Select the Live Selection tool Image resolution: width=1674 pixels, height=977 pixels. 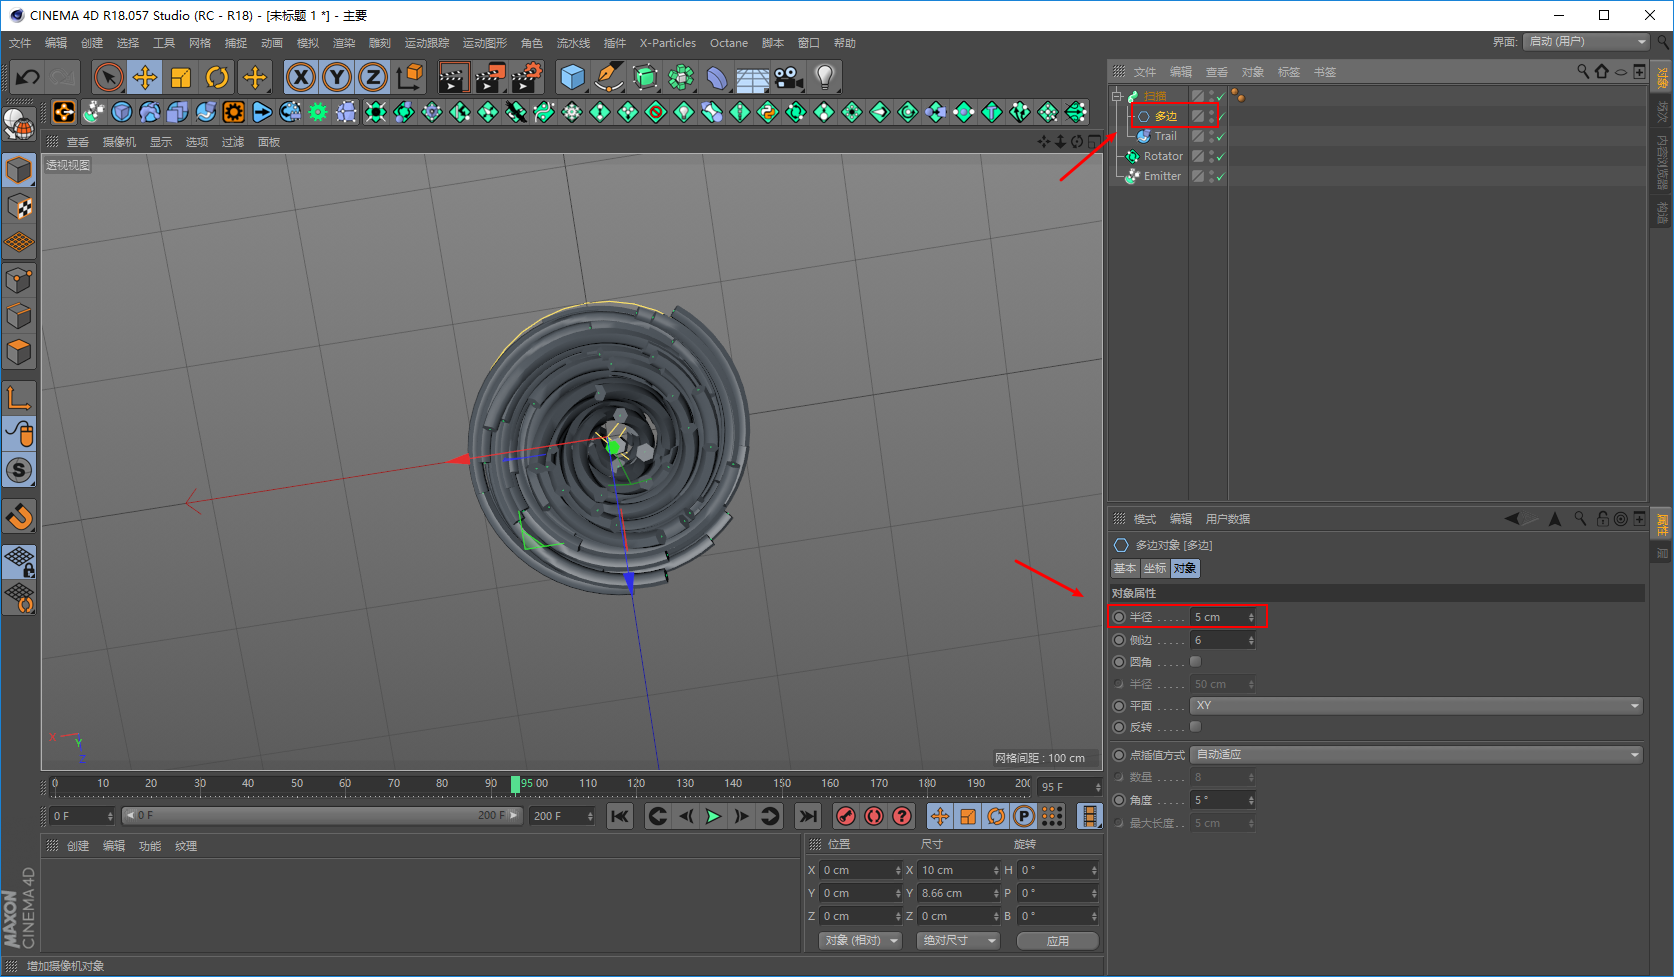[108, 77]
